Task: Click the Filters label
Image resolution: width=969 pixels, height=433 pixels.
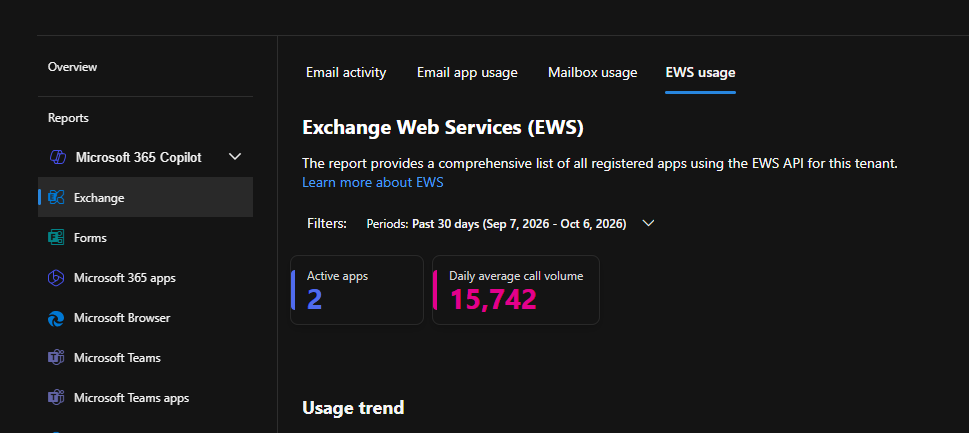Action: [327, 223]
